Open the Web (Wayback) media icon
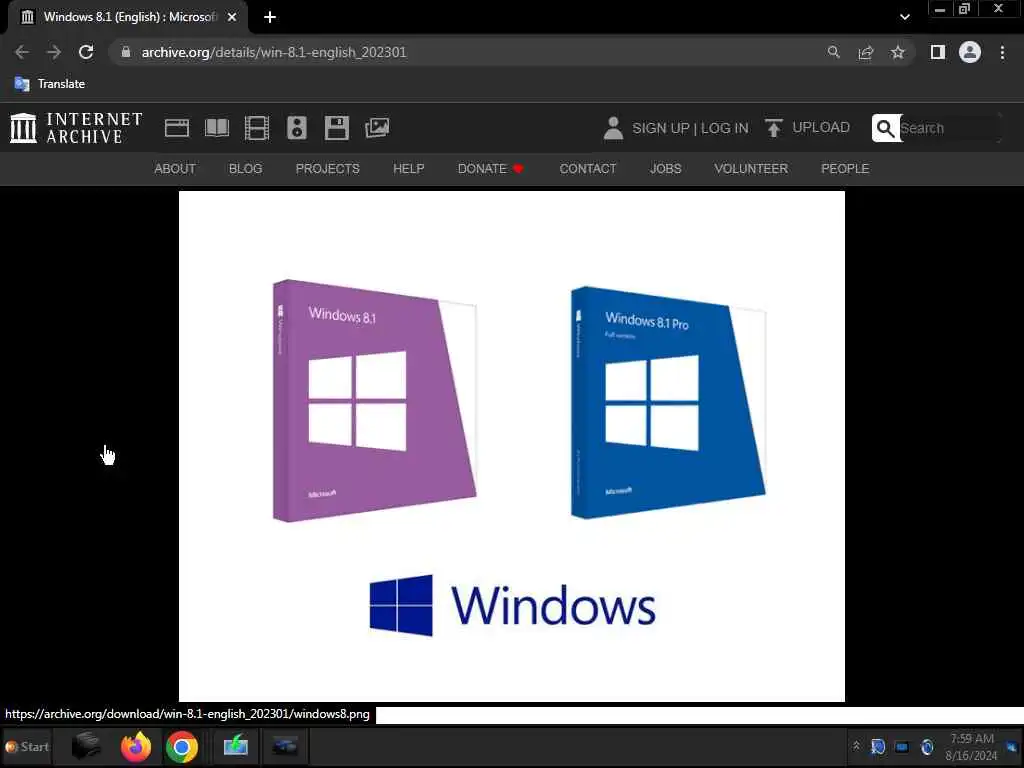Viewport: 1024px width, 768px height. (x=177, y=128)
